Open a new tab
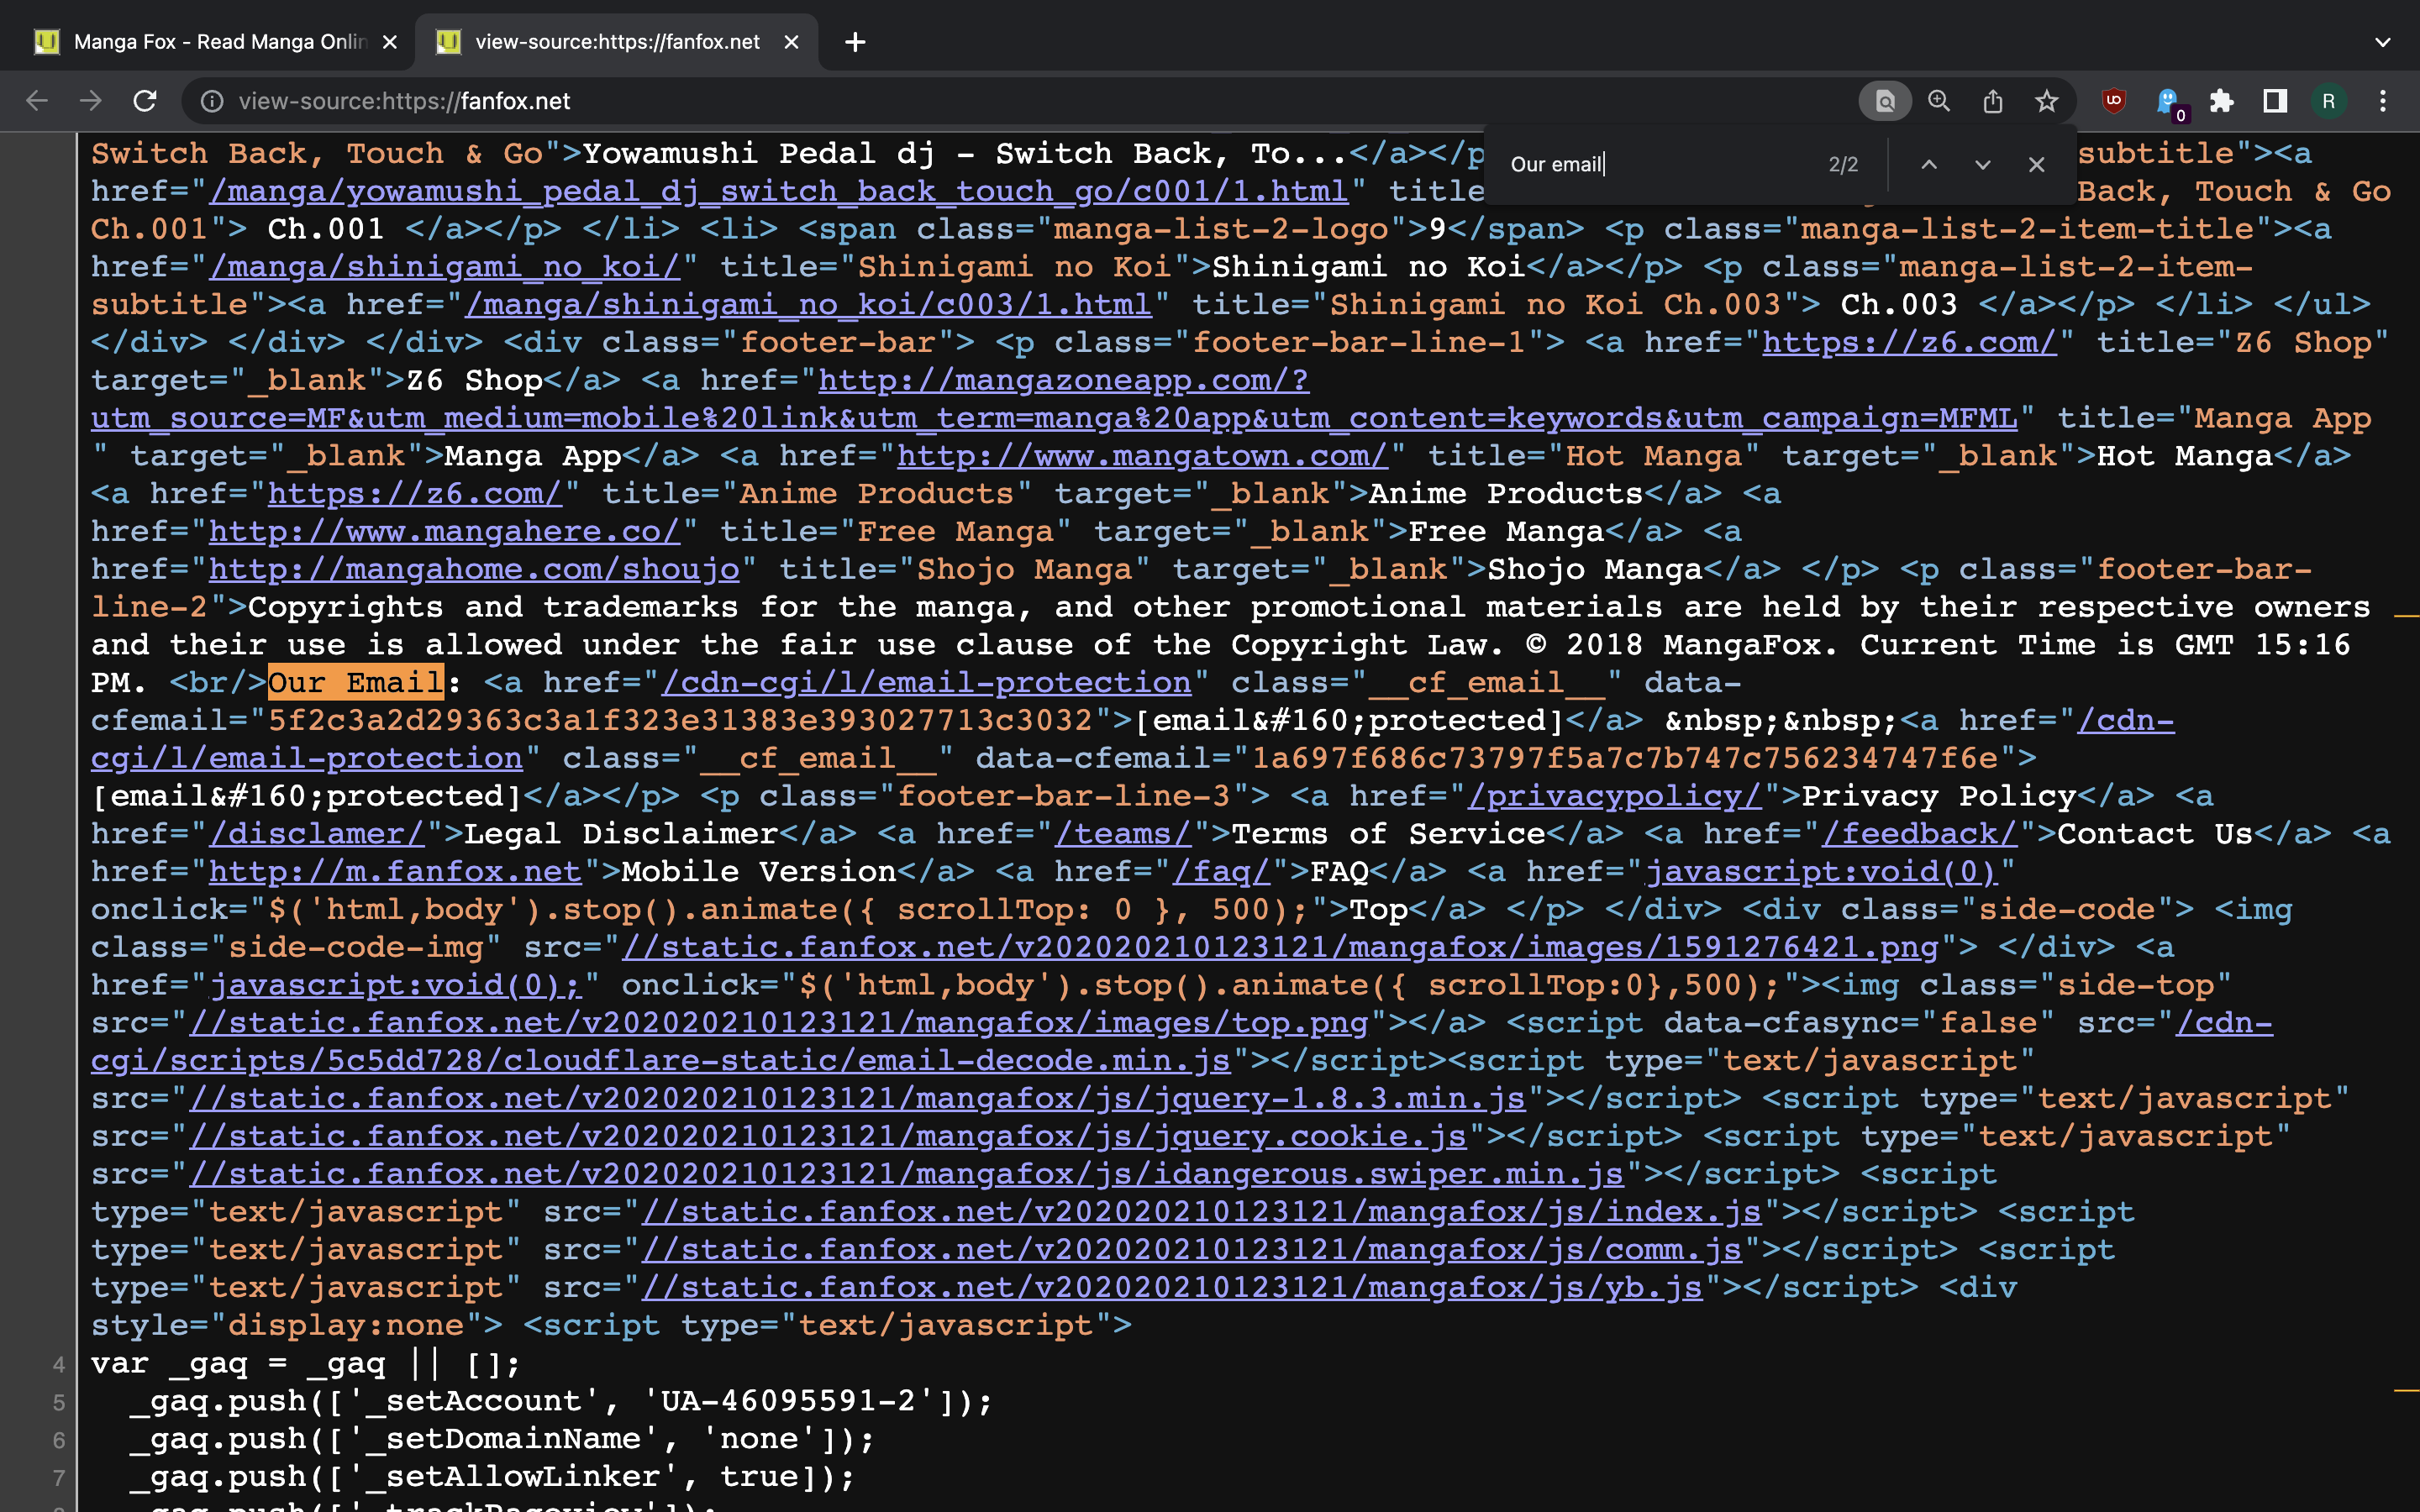The height and width of the screenshot is (1512, 2420). tap(855, 42)
